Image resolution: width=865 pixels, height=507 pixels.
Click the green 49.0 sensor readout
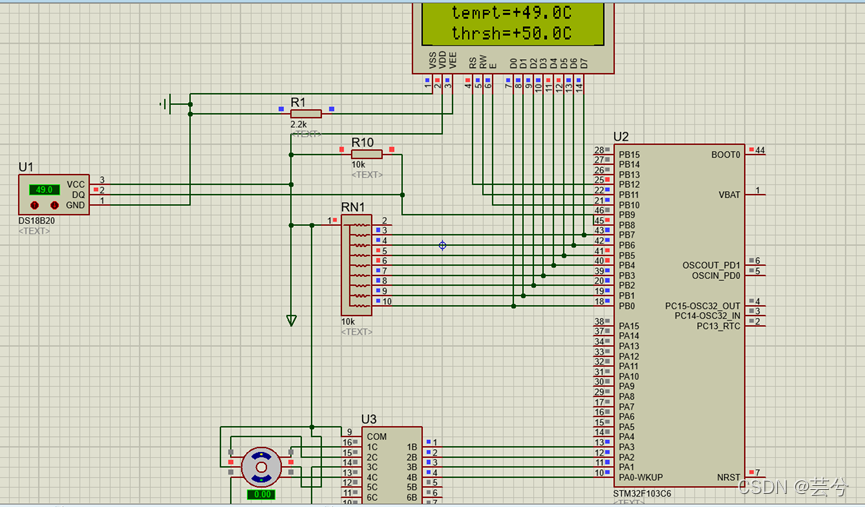click(x=44, y=190)
